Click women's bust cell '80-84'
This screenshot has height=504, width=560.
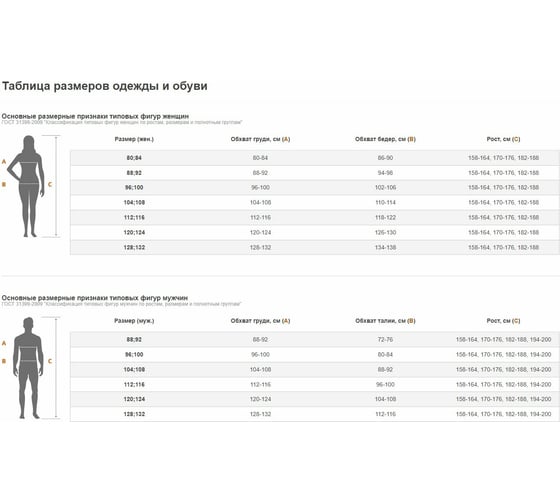[260, 158]
